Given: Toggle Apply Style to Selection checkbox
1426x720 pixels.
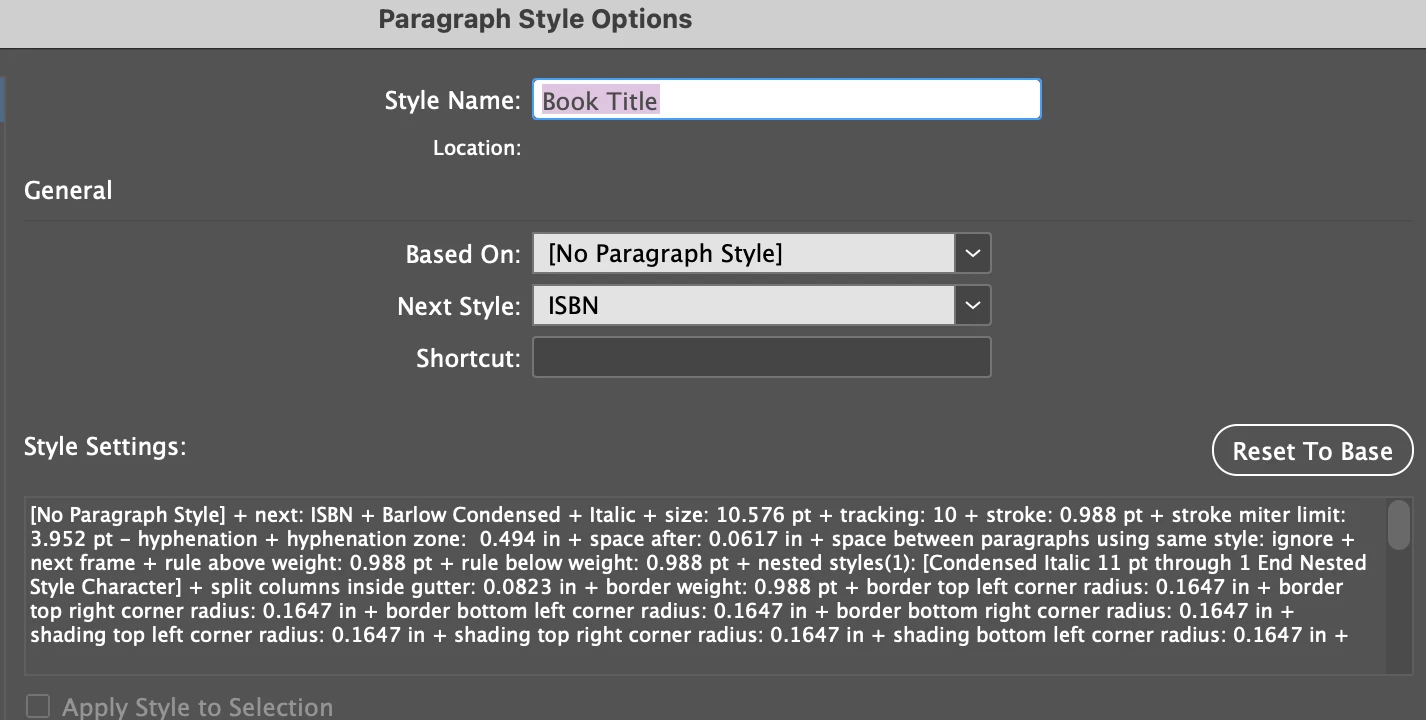Looking at the screenshot, I should [38, 707].
